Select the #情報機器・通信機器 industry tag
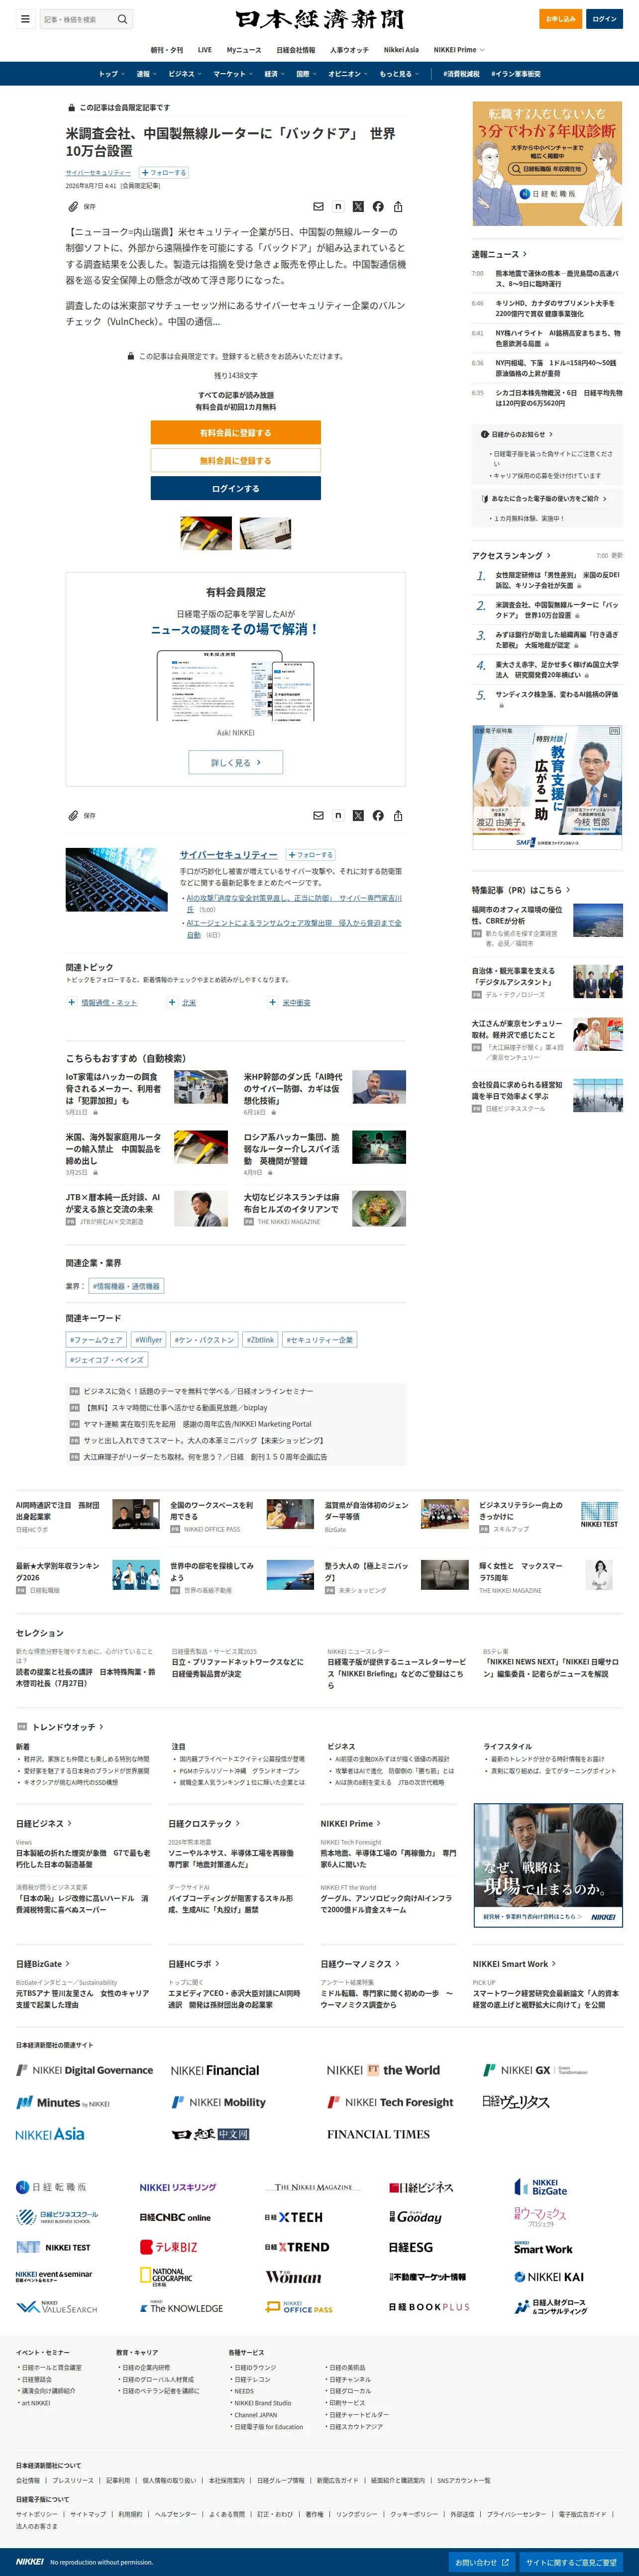This screenshot has height=2576, width=639. [x=126, y=1286]
